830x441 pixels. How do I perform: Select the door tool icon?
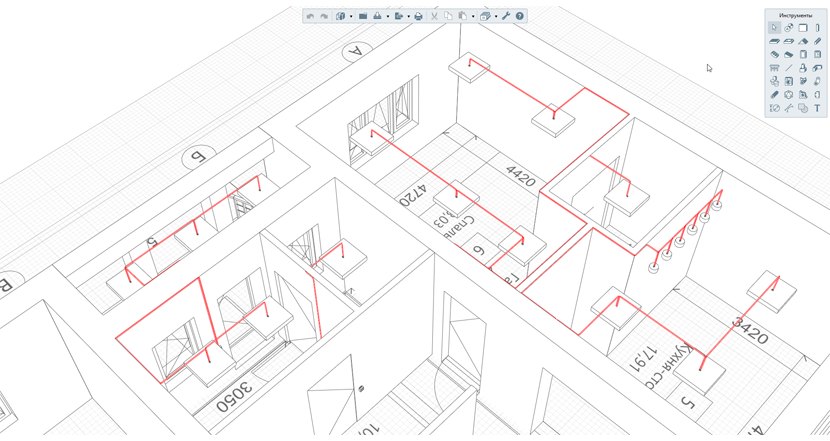pos(803,54)
